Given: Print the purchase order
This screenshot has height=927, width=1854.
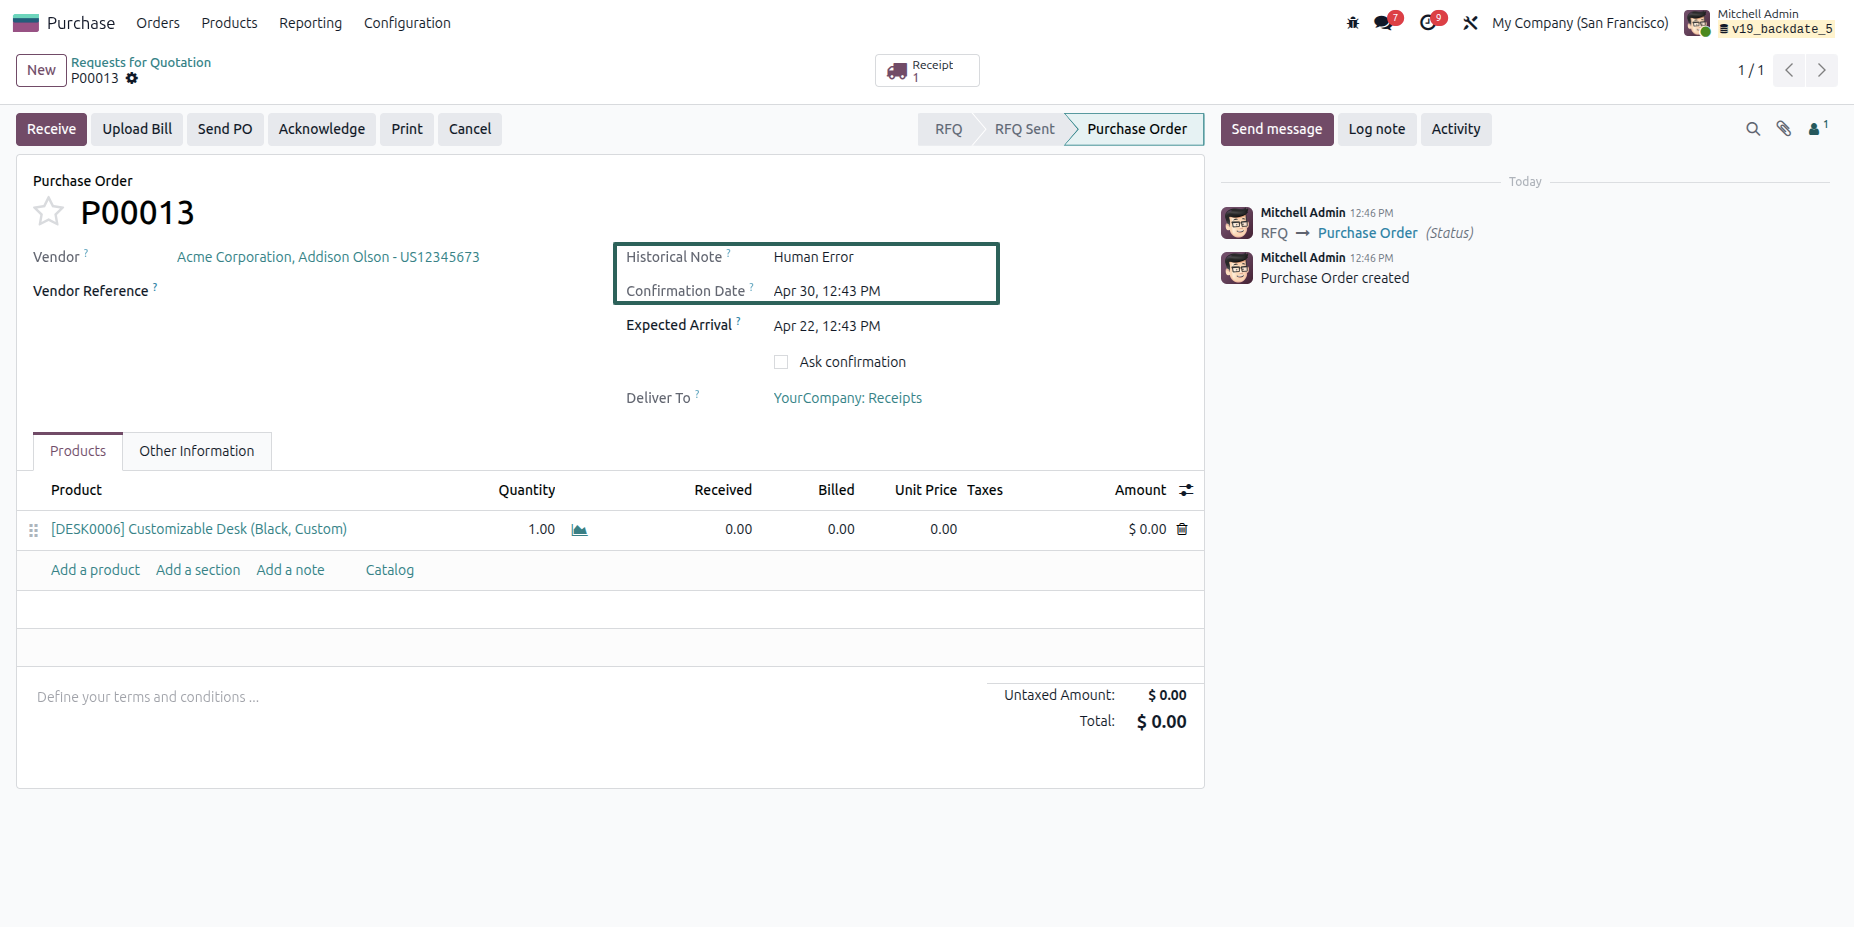Looking at the screenshot, I should (x=407, y=129).
